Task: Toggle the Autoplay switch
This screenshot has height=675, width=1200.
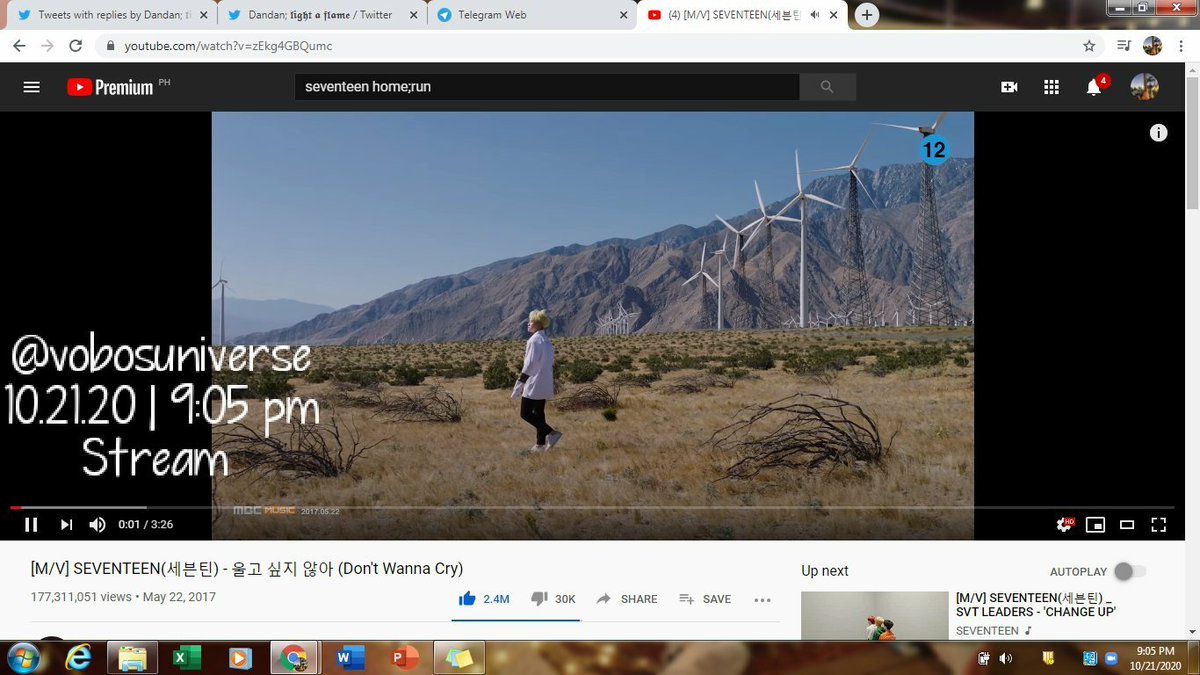Action: tap(1130, 571)
